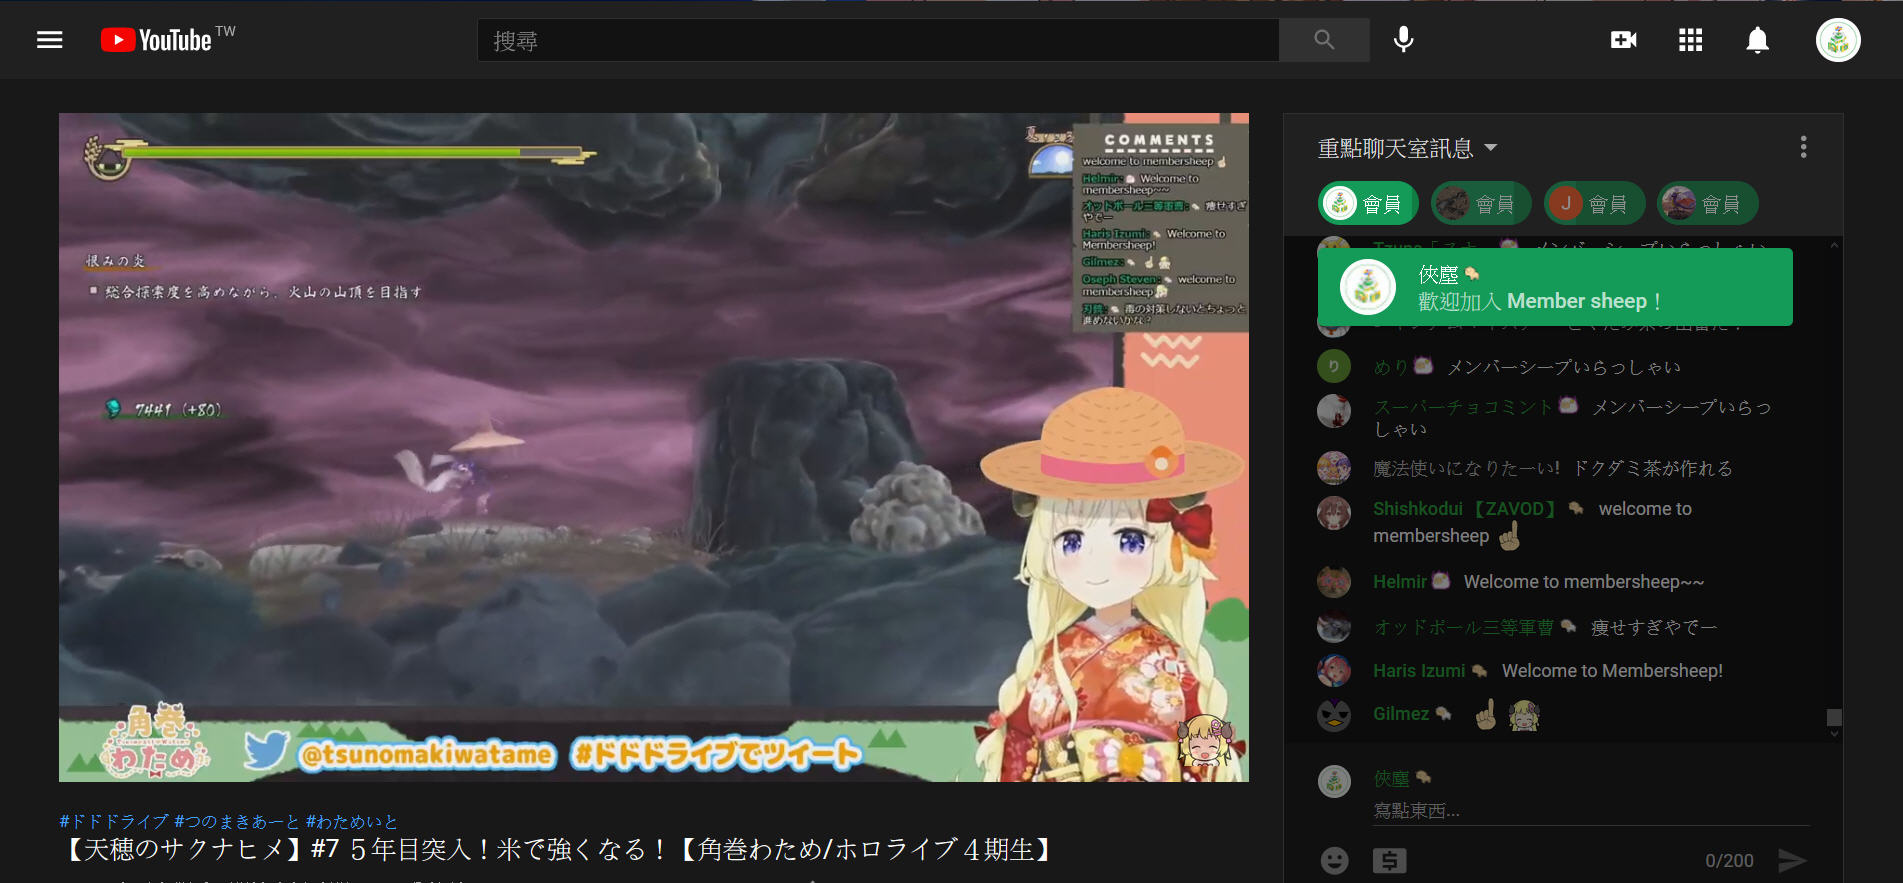Click the 痩せすぎやでー chat message

click(1654, 627)
